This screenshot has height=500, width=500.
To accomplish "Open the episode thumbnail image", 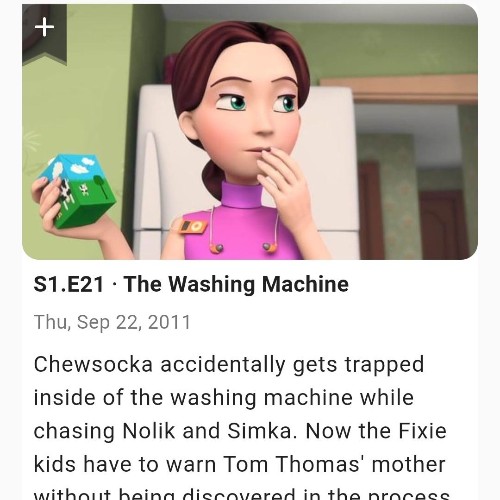I will click(250, 132).
